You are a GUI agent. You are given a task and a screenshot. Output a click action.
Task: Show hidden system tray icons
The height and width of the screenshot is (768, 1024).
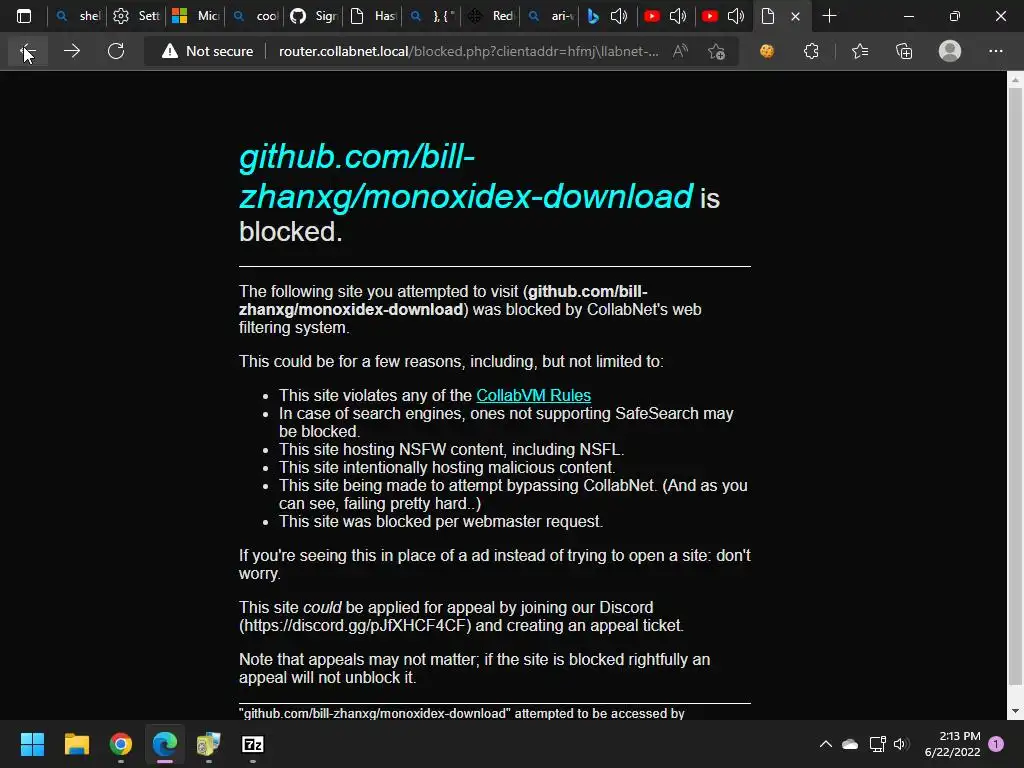point(825,744)
